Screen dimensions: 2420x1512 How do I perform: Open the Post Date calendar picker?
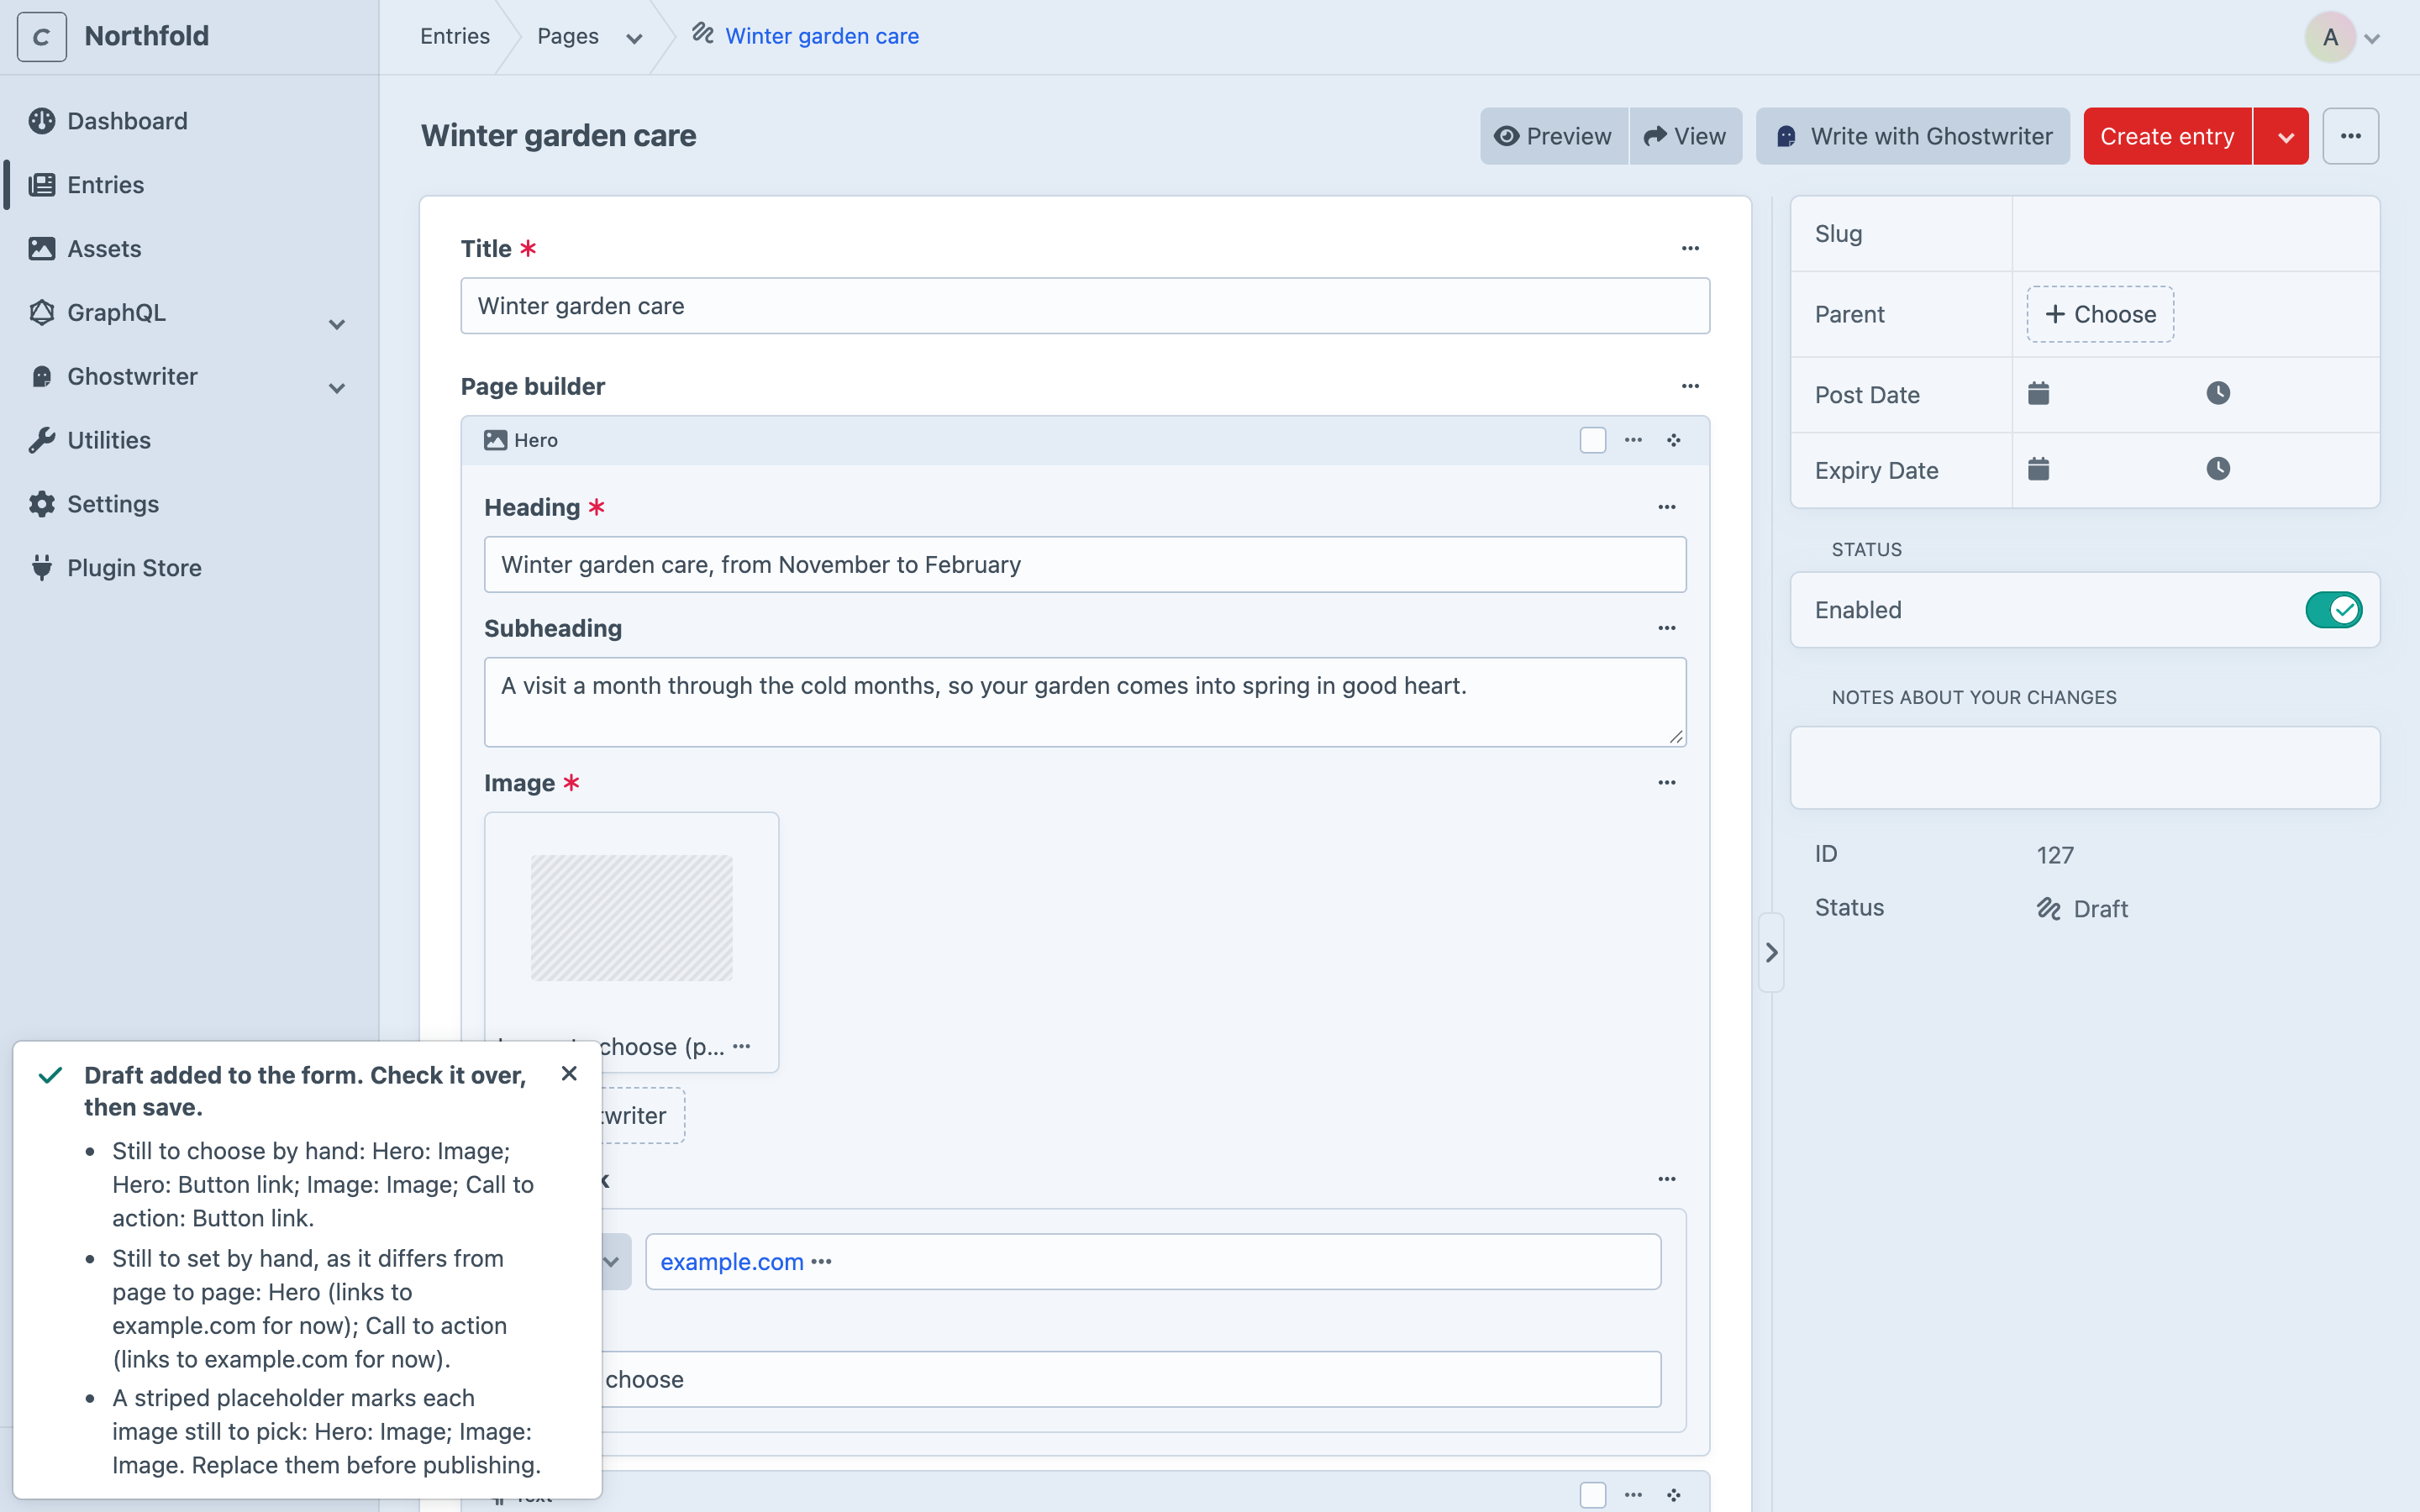coord(2038,393)
